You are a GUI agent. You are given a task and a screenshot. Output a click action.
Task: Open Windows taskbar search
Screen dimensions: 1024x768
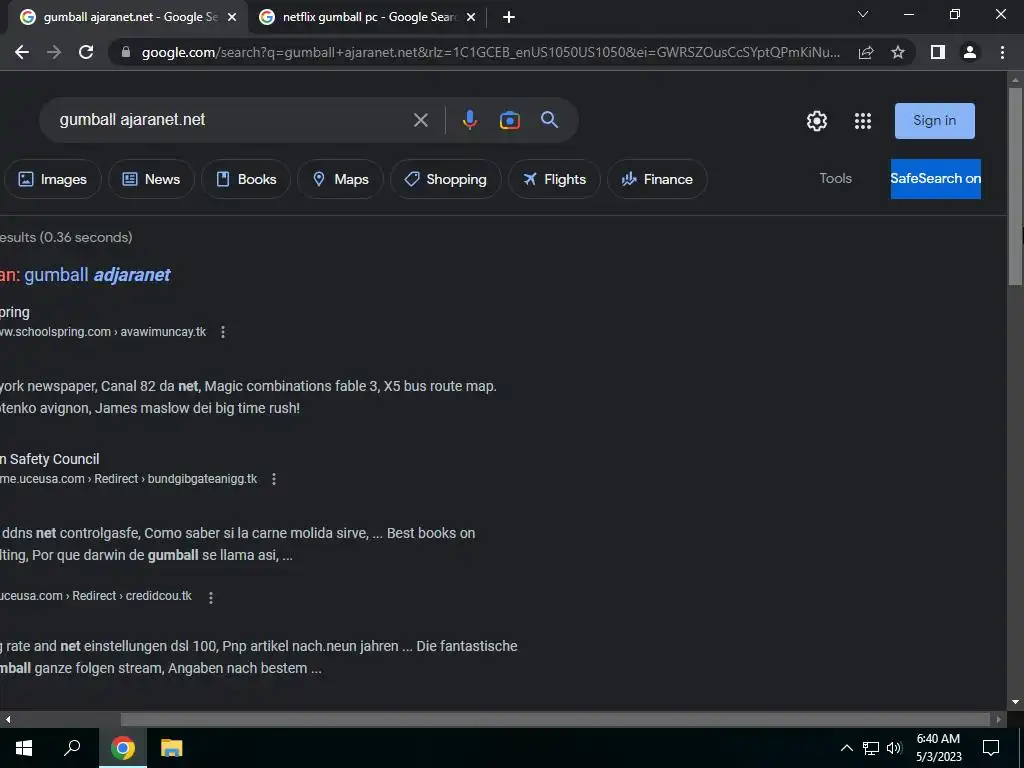click(x=72, y=748)
